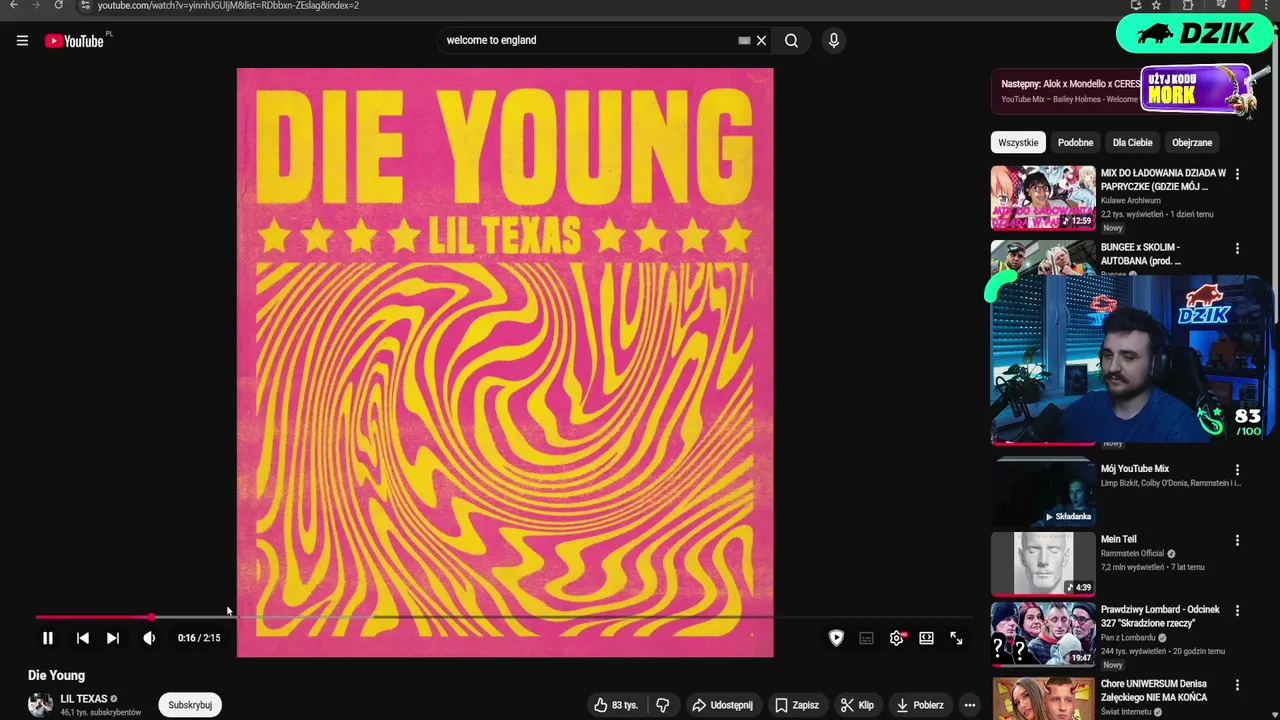The width and height of the screenshot is (1280, 720).
Task: Download video with Pobierz button
Action: coord(920,705)
